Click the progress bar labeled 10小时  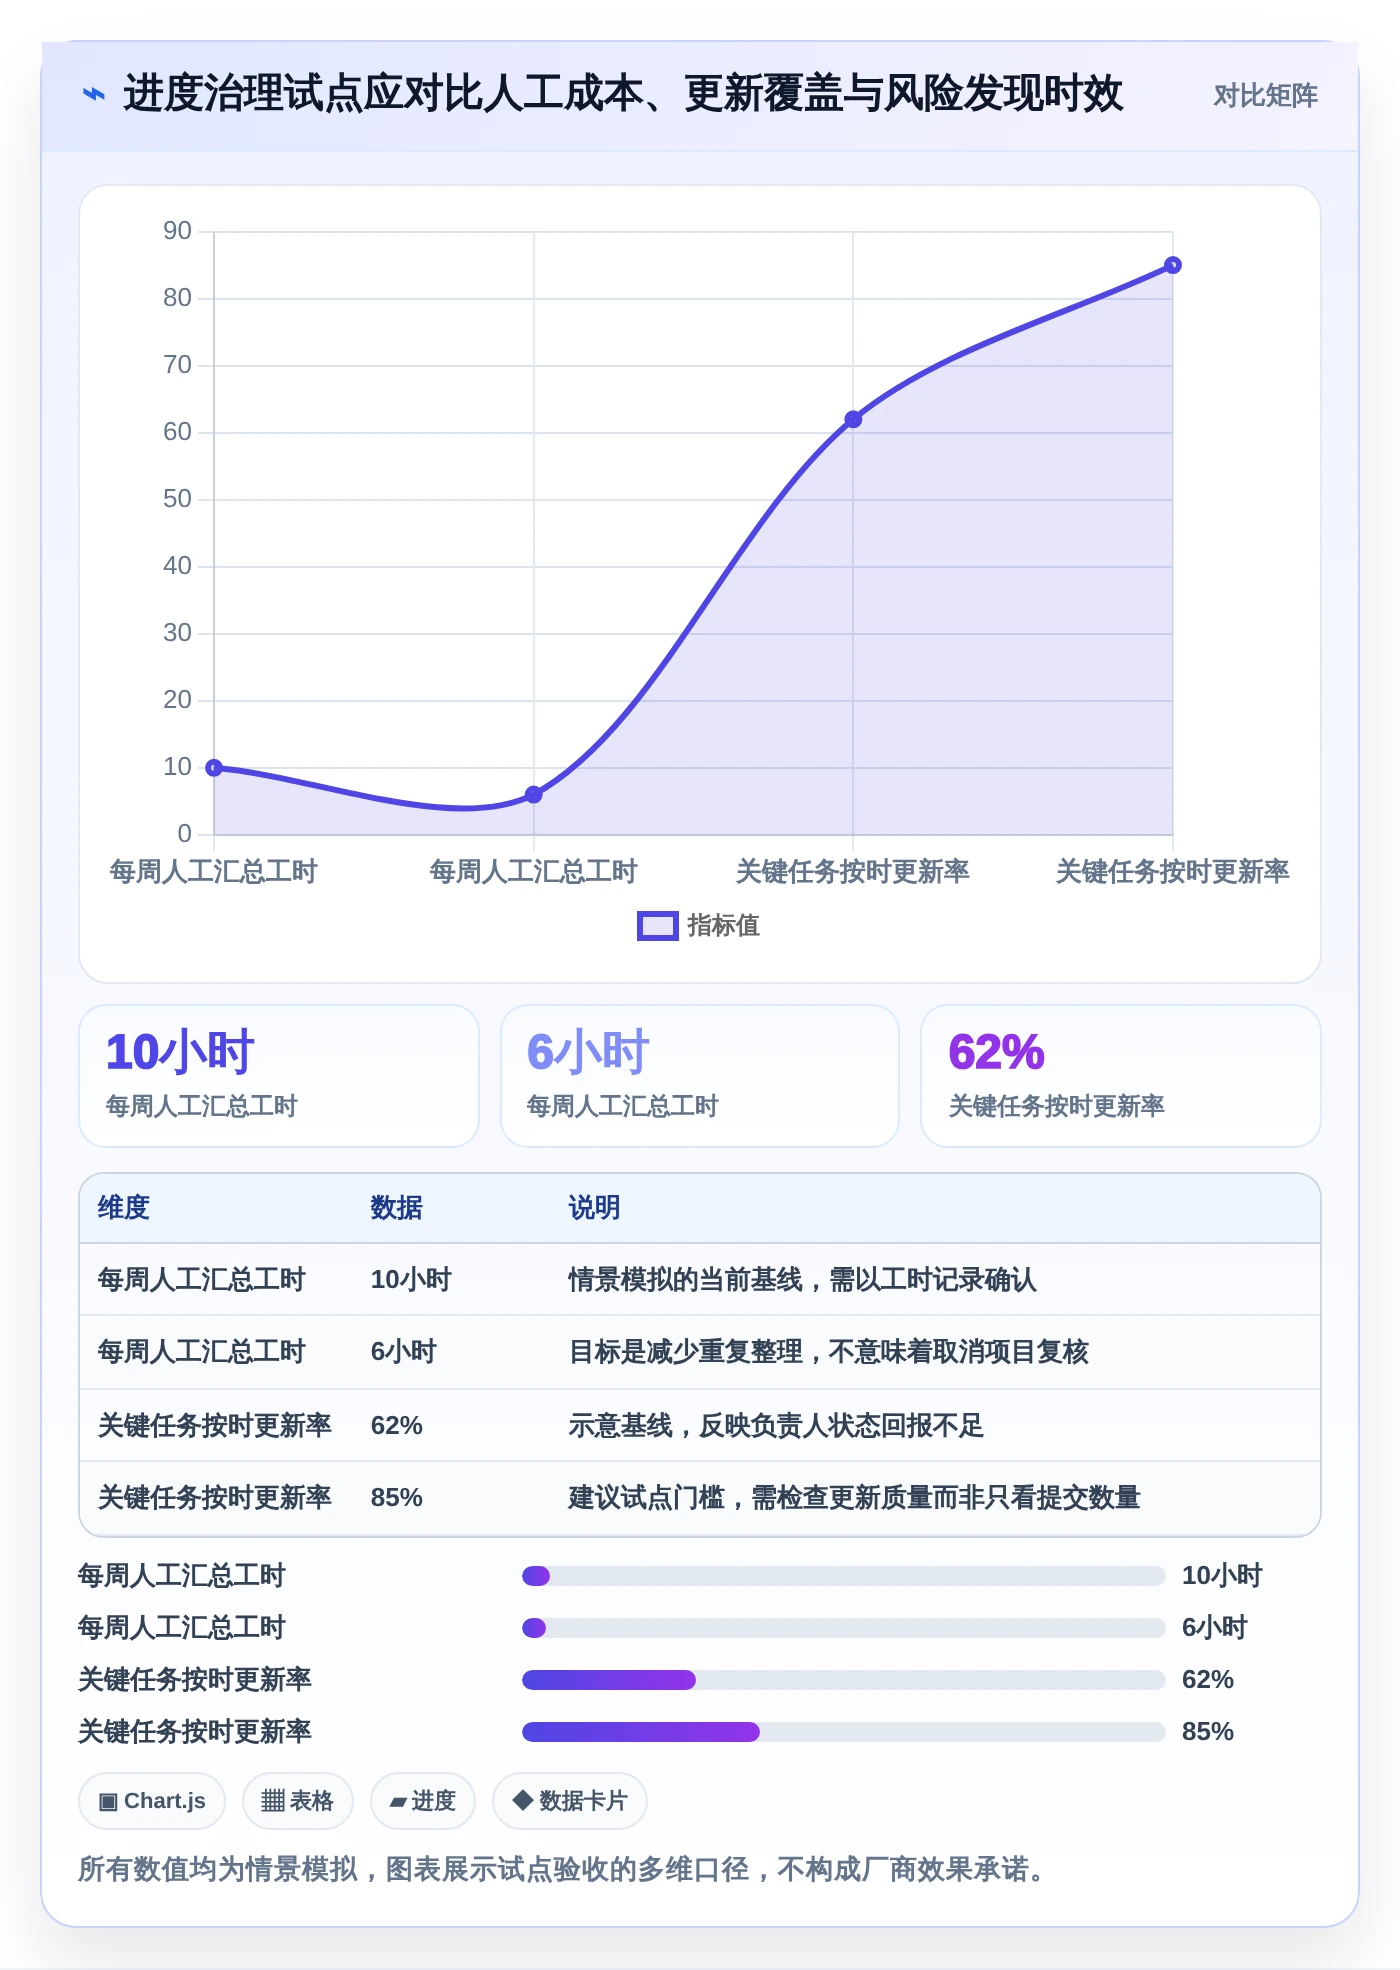coord(844,1576)
